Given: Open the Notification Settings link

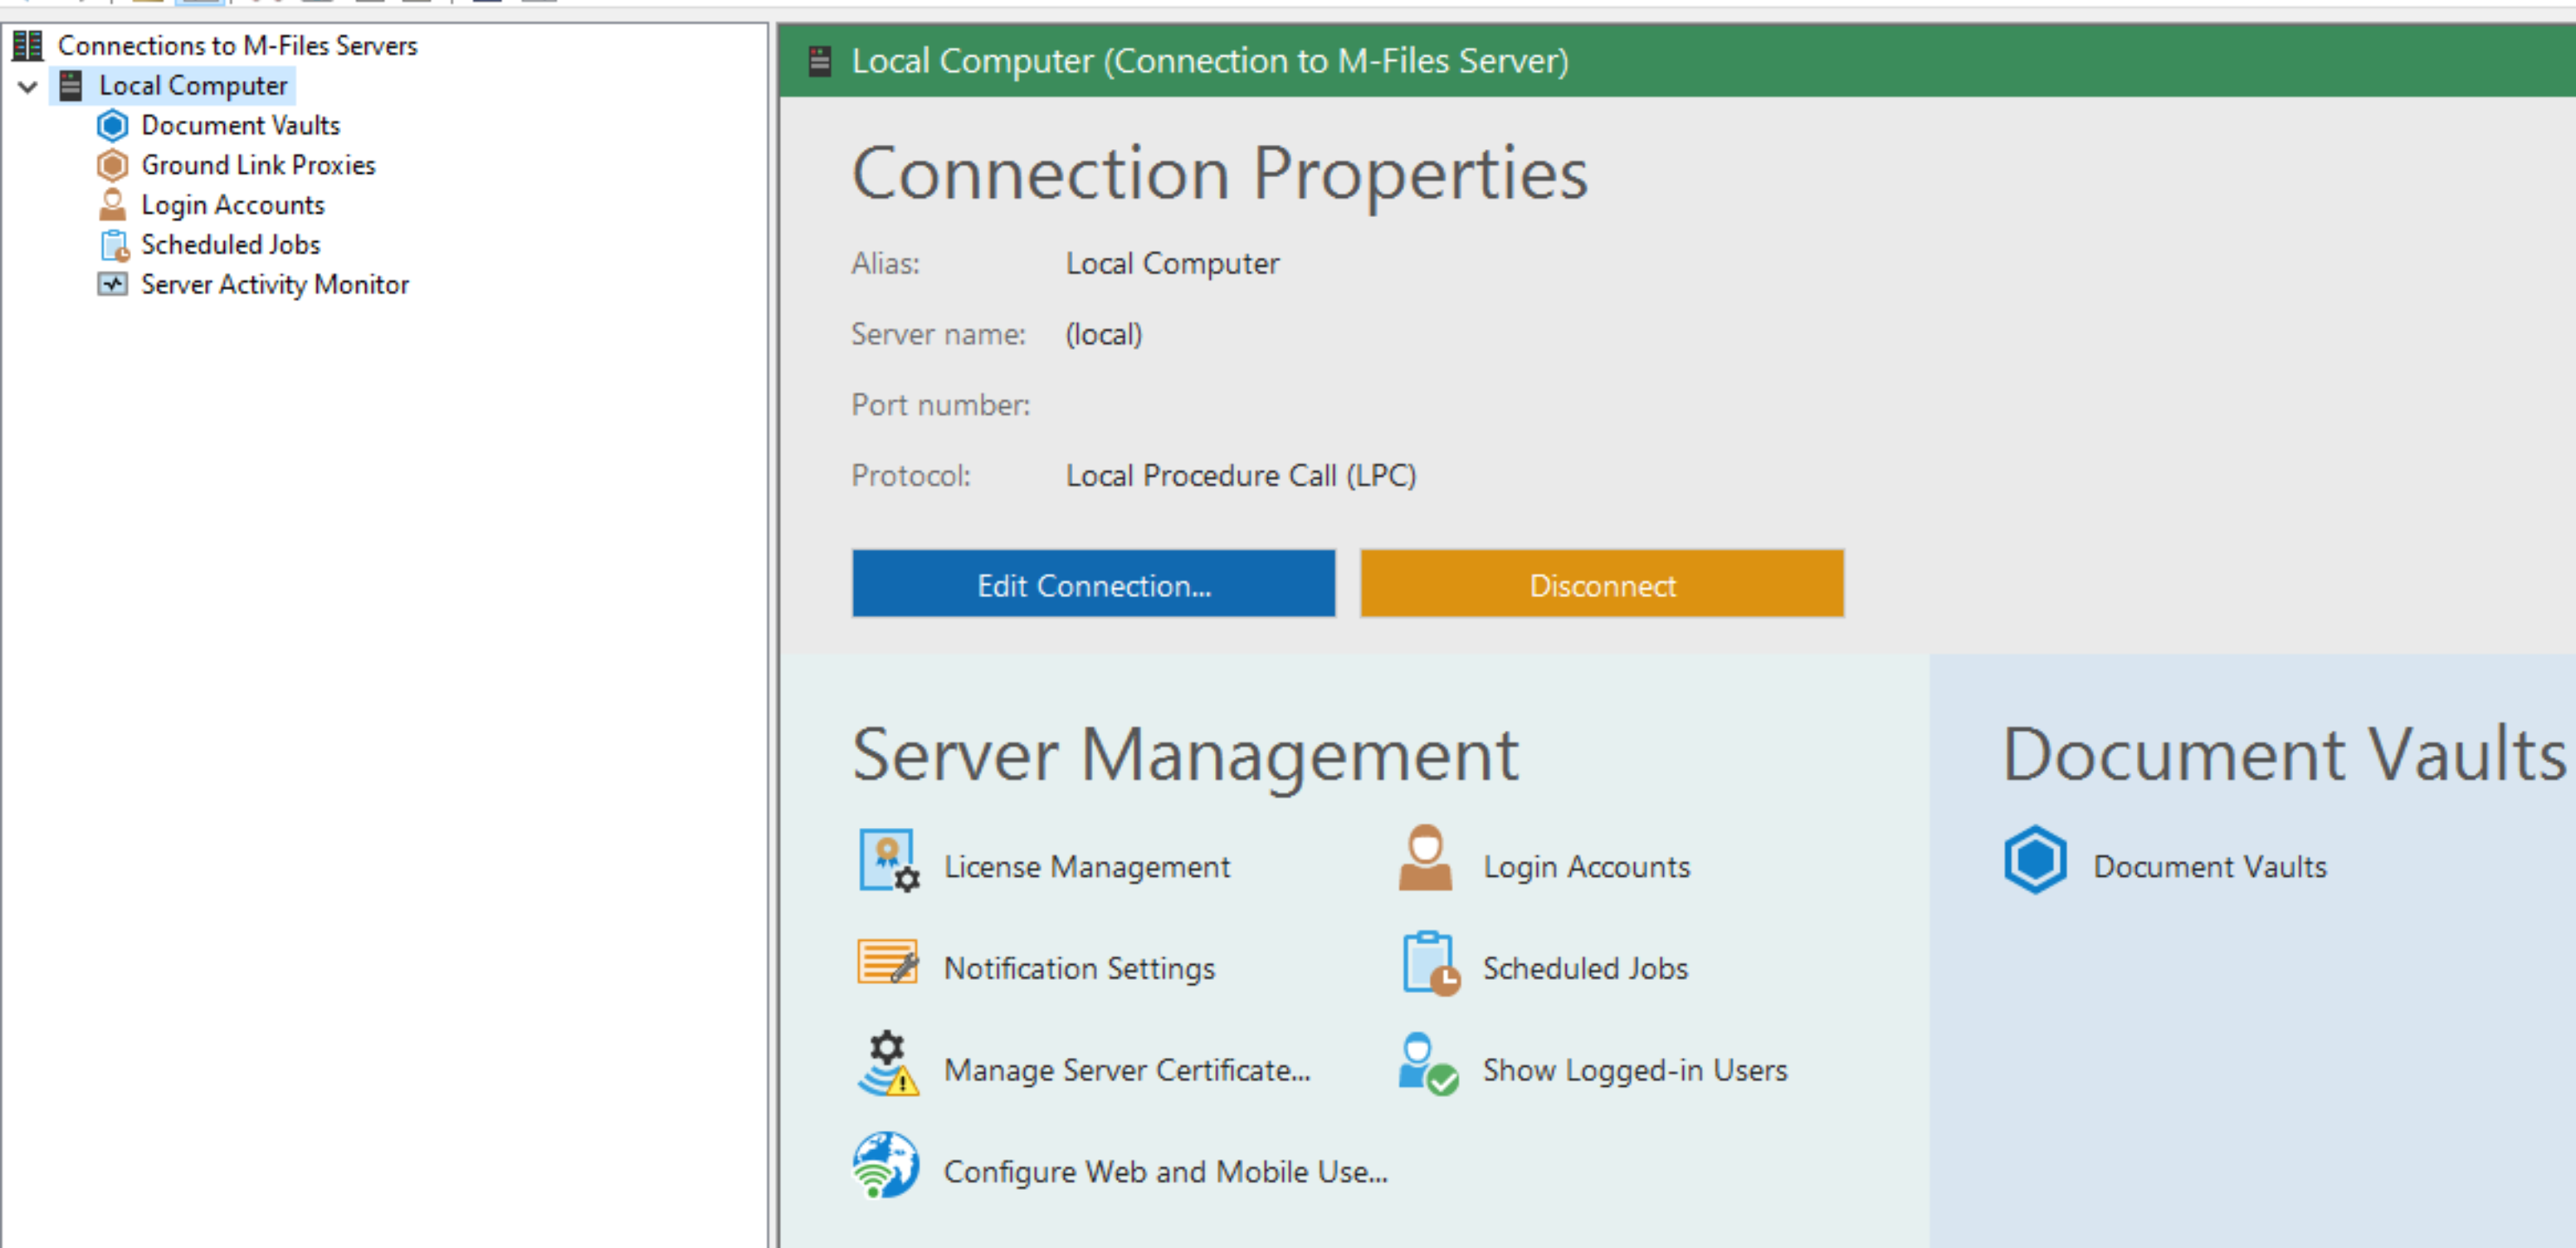Looking at the screenshot, I should pyautogui.click(x=1079, y=969).
